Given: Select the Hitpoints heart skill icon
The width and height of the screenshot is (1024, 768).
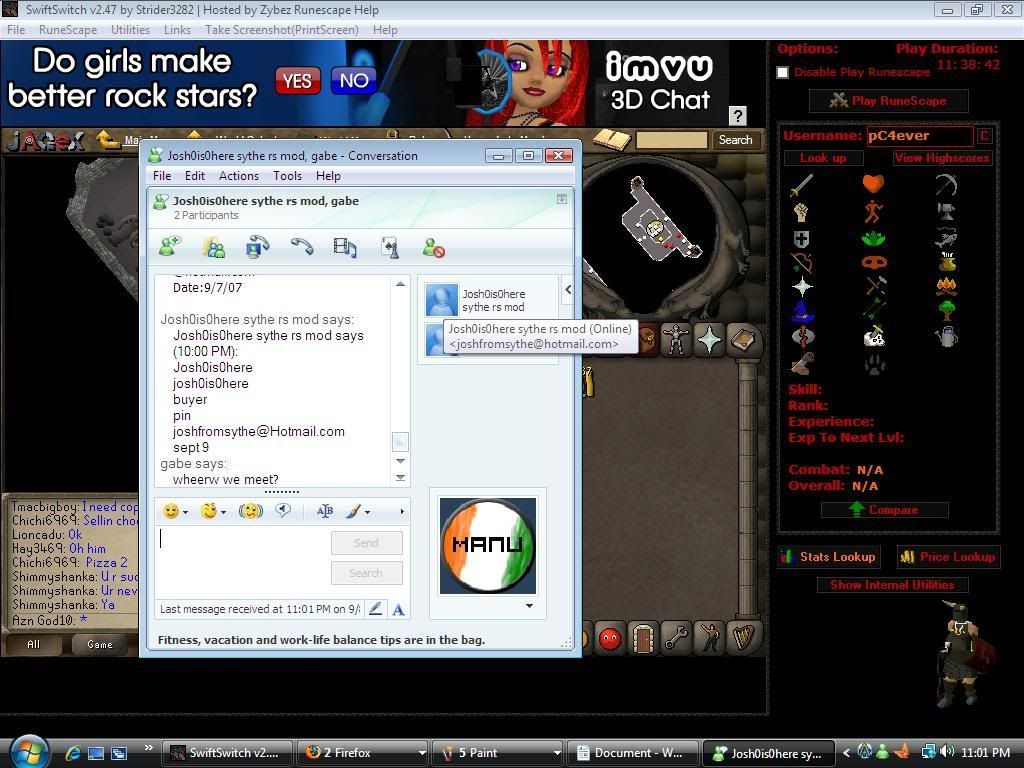Looking at the screenshot, I should click(x=873, y=184).
